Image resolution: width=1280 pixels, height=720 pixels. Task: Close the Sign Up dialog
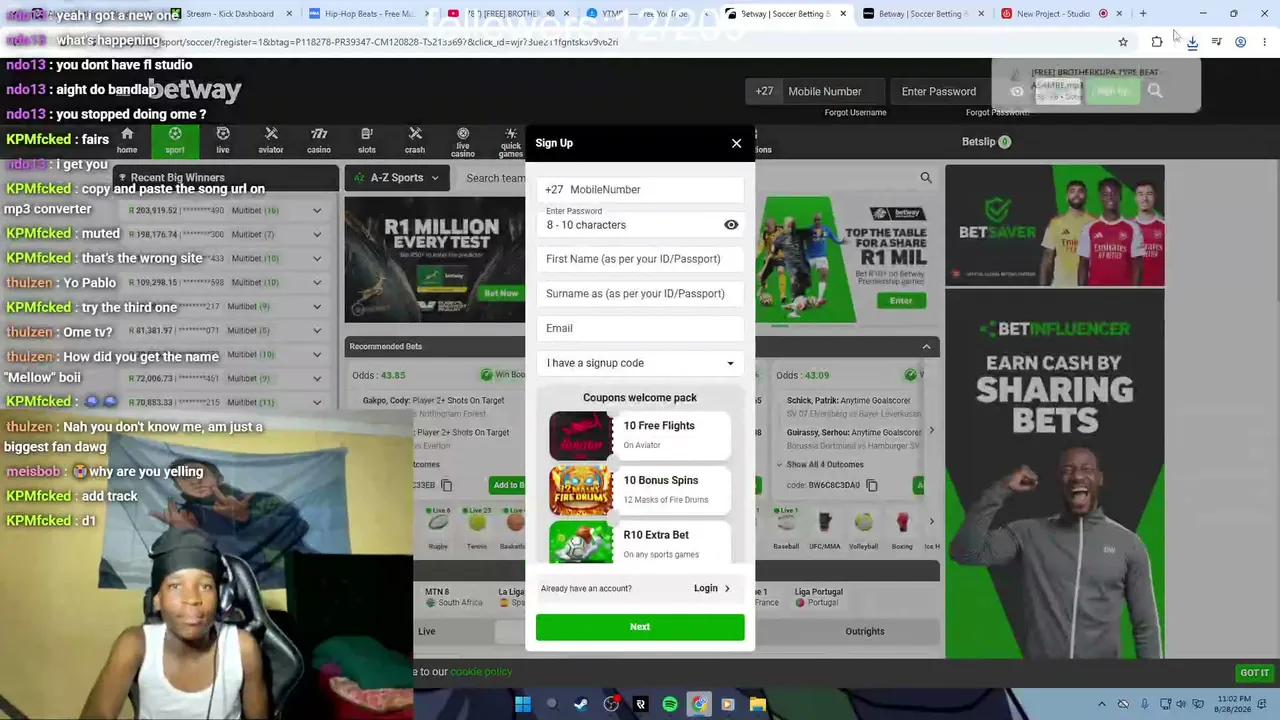(737, 143)
